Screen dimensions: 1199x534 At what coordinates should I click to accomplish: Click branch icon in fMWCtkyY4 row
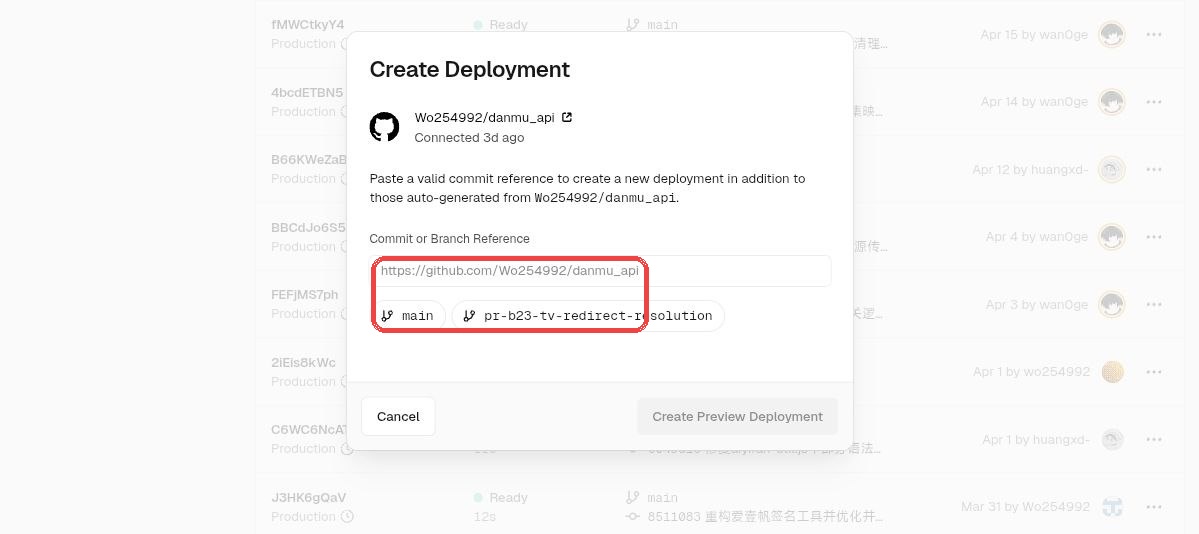[x=632, y=24]
